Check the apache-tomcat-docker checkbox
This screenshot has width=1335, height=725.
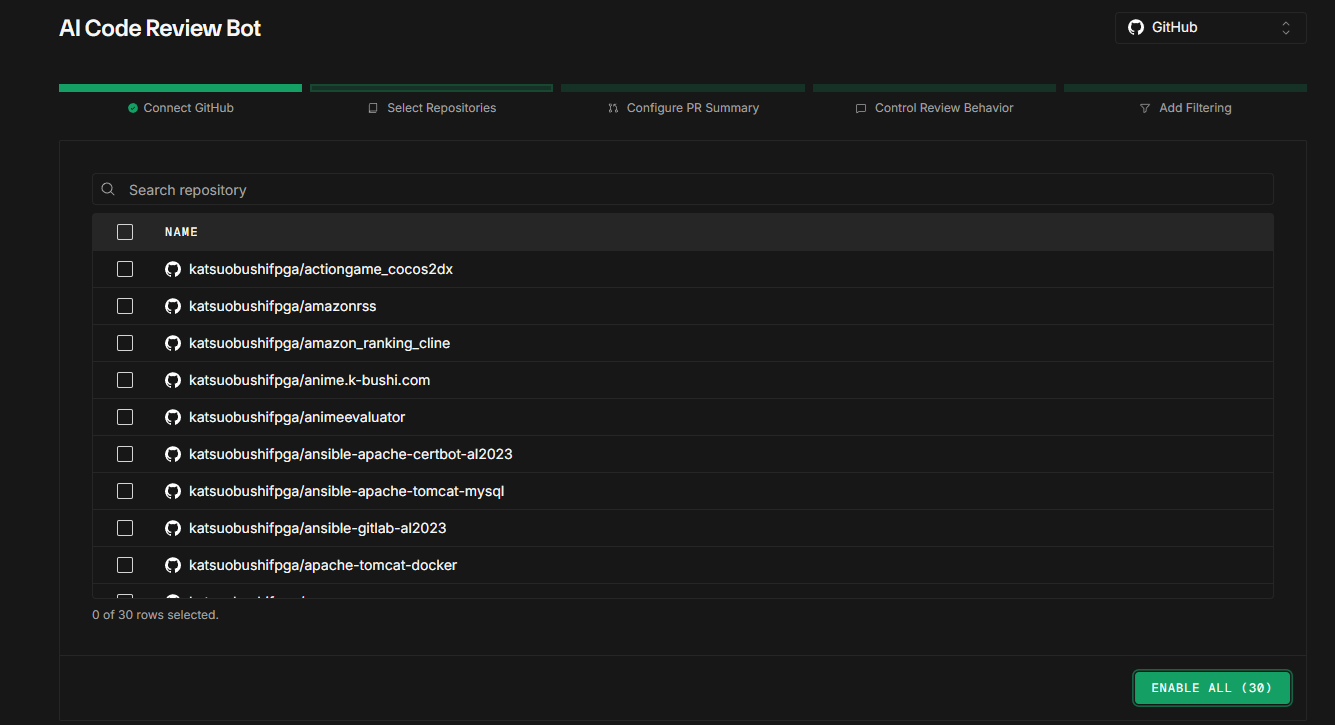125,565
